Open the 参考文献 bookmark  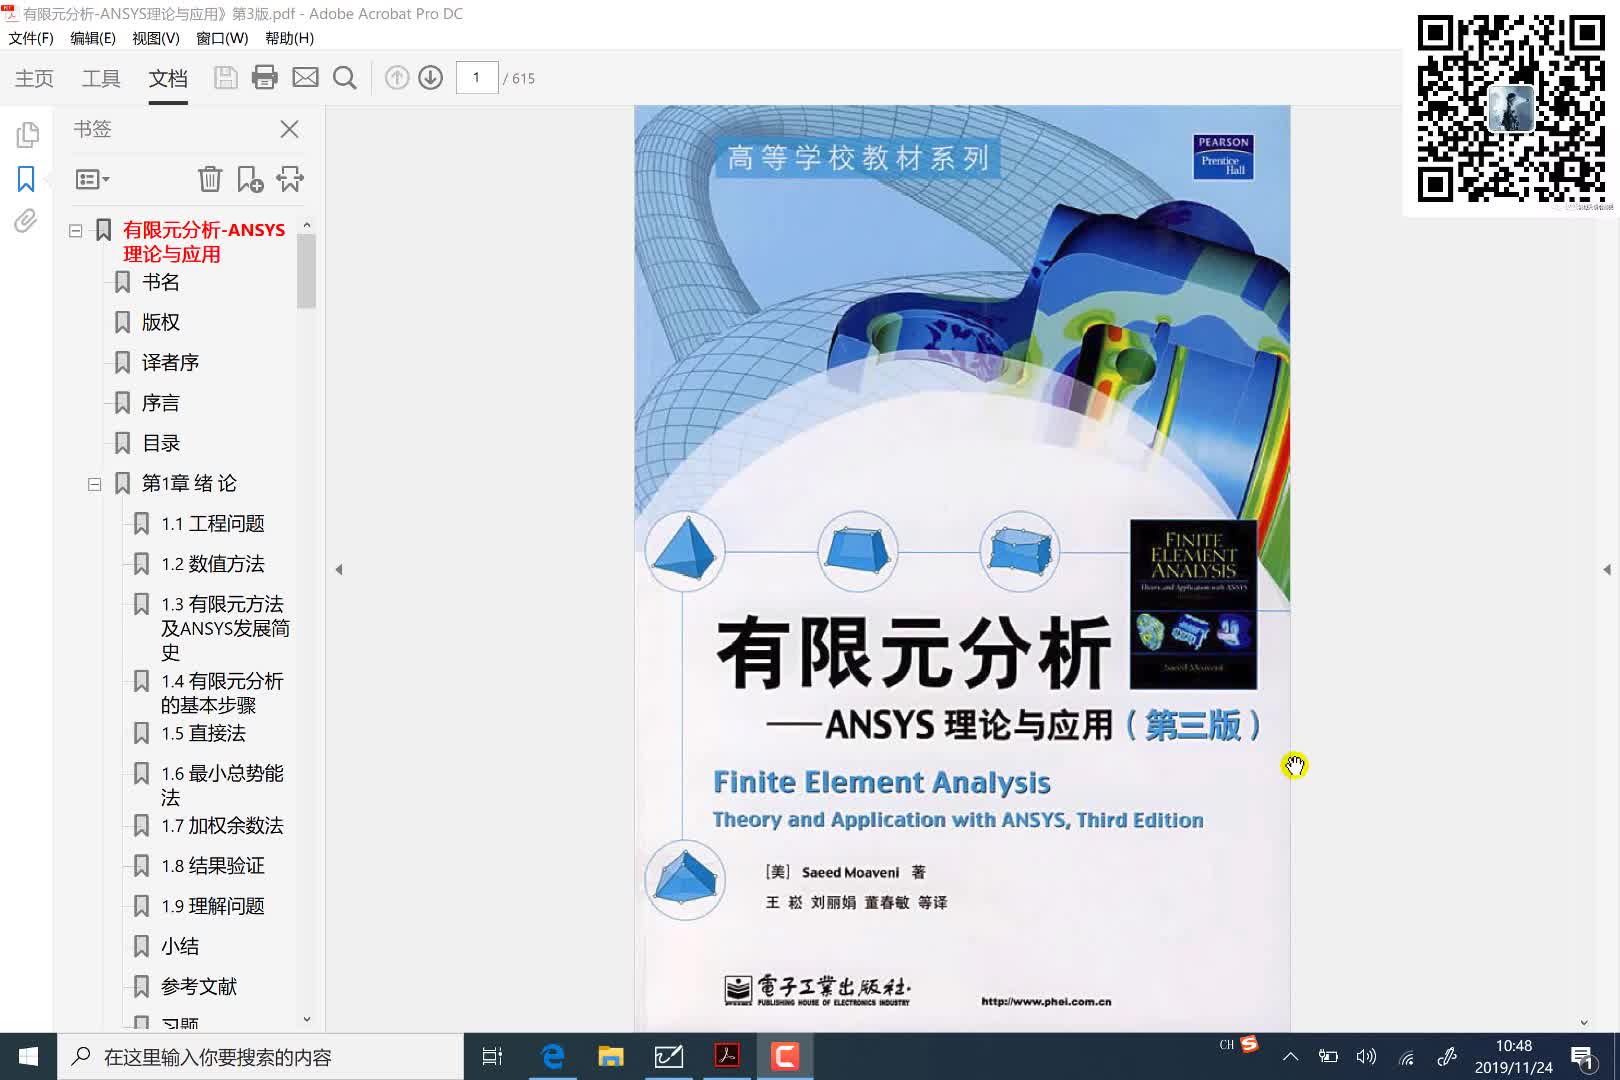[x=199, y=986]
